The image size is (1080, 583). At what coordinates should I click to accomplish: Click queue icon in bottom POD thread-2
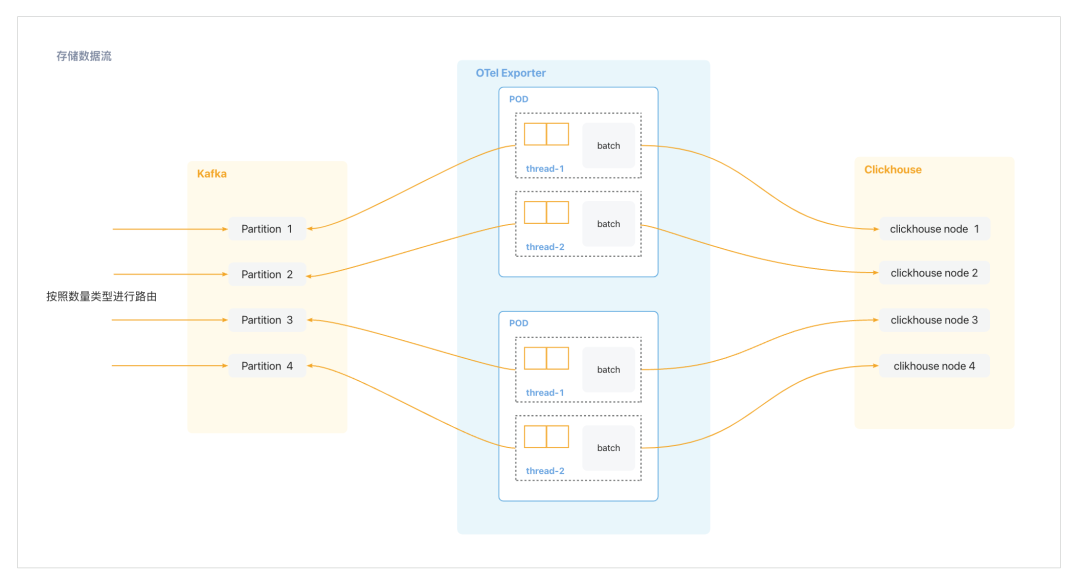[x=546, y=437]
